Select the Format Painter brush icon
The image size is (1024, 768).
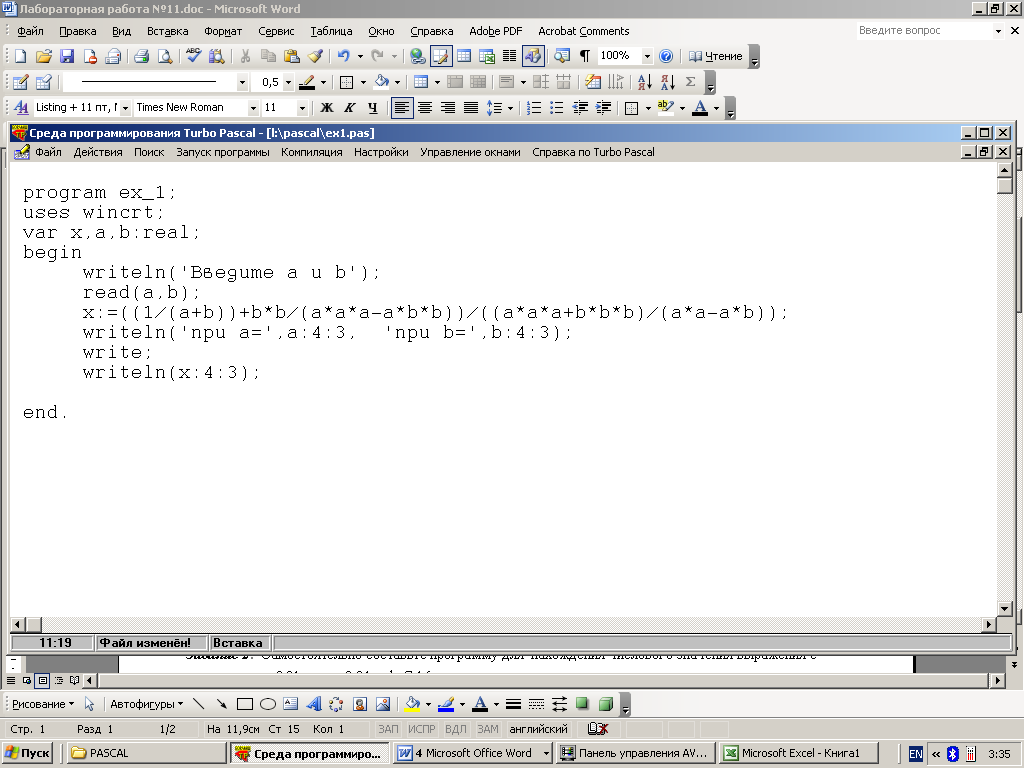pos(315,56)
